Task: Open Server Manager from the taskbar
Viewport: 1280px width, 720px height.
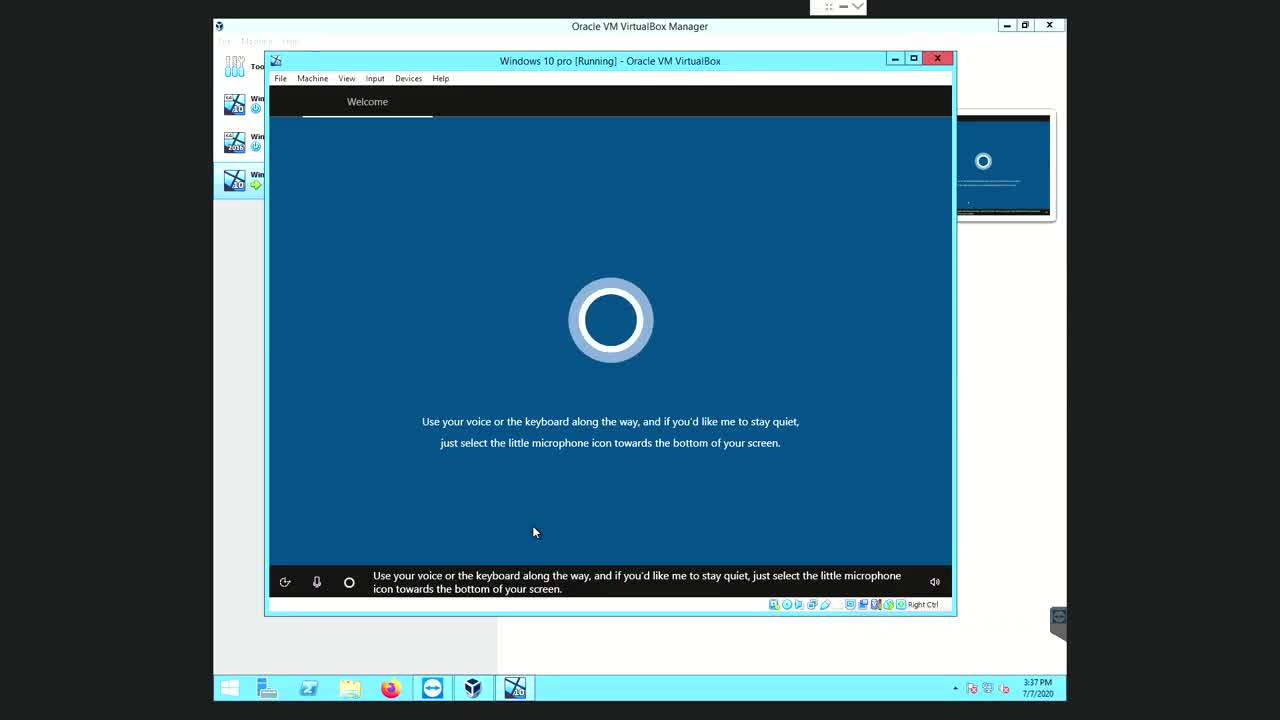Action: [267, 688]
